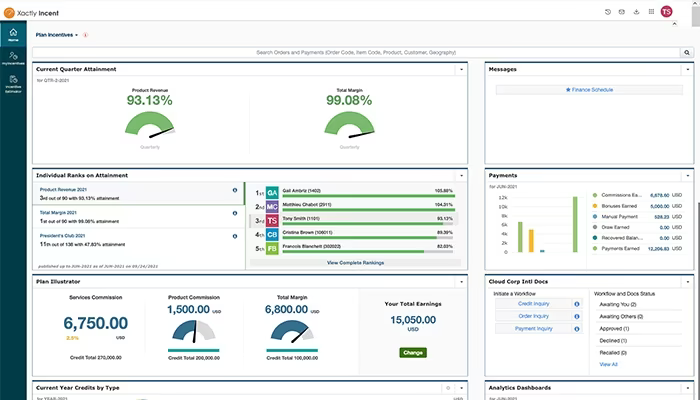Click info icon next to Payment Inquiry
The width and height of the screenshot is (700, 400).
coord(577,329)
